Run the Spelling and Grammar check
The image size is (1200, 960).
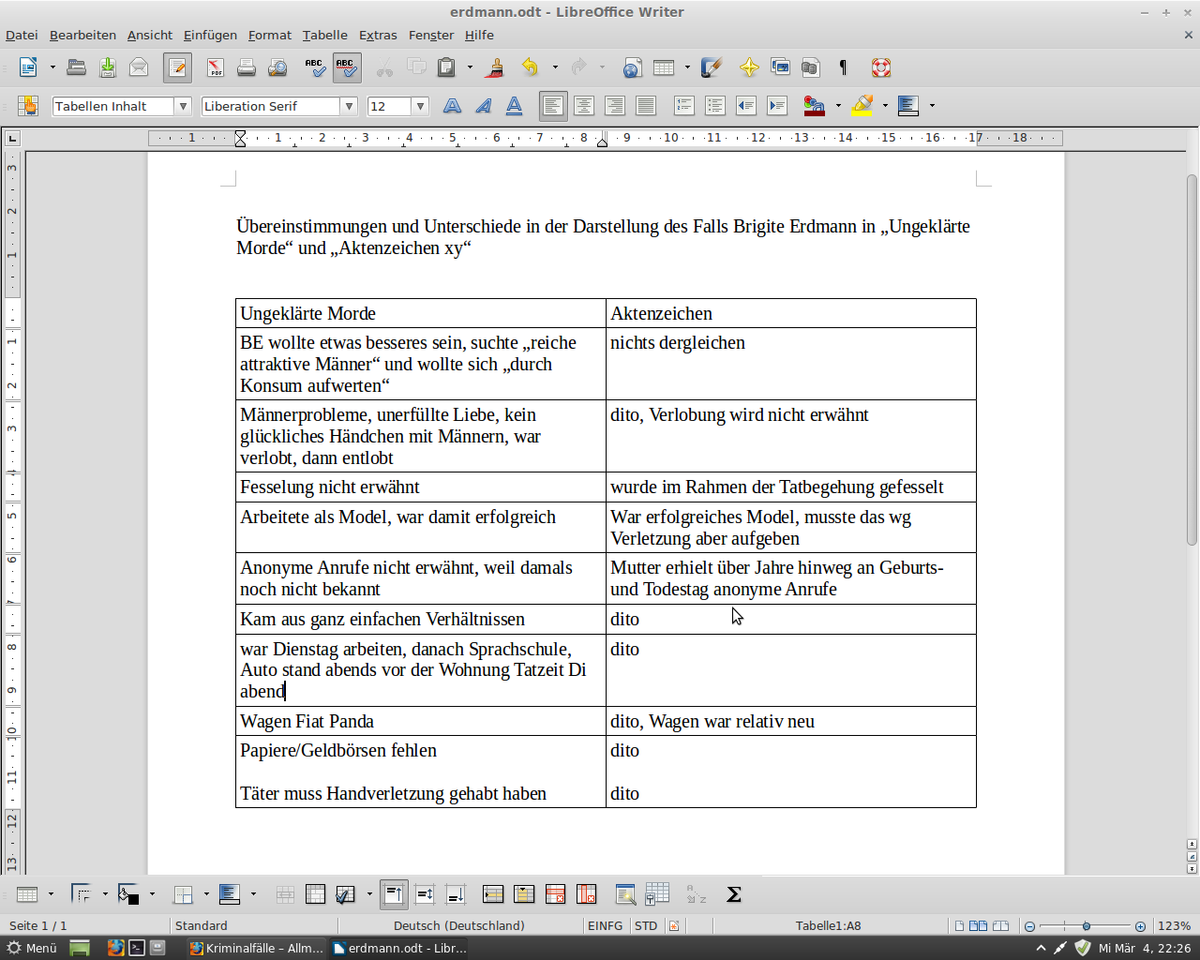pos(315,68)
